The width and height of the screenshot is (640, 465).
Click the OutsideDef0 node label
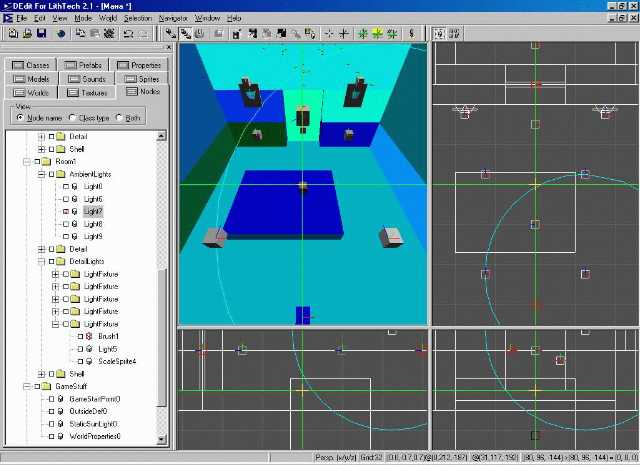point(88,411)
